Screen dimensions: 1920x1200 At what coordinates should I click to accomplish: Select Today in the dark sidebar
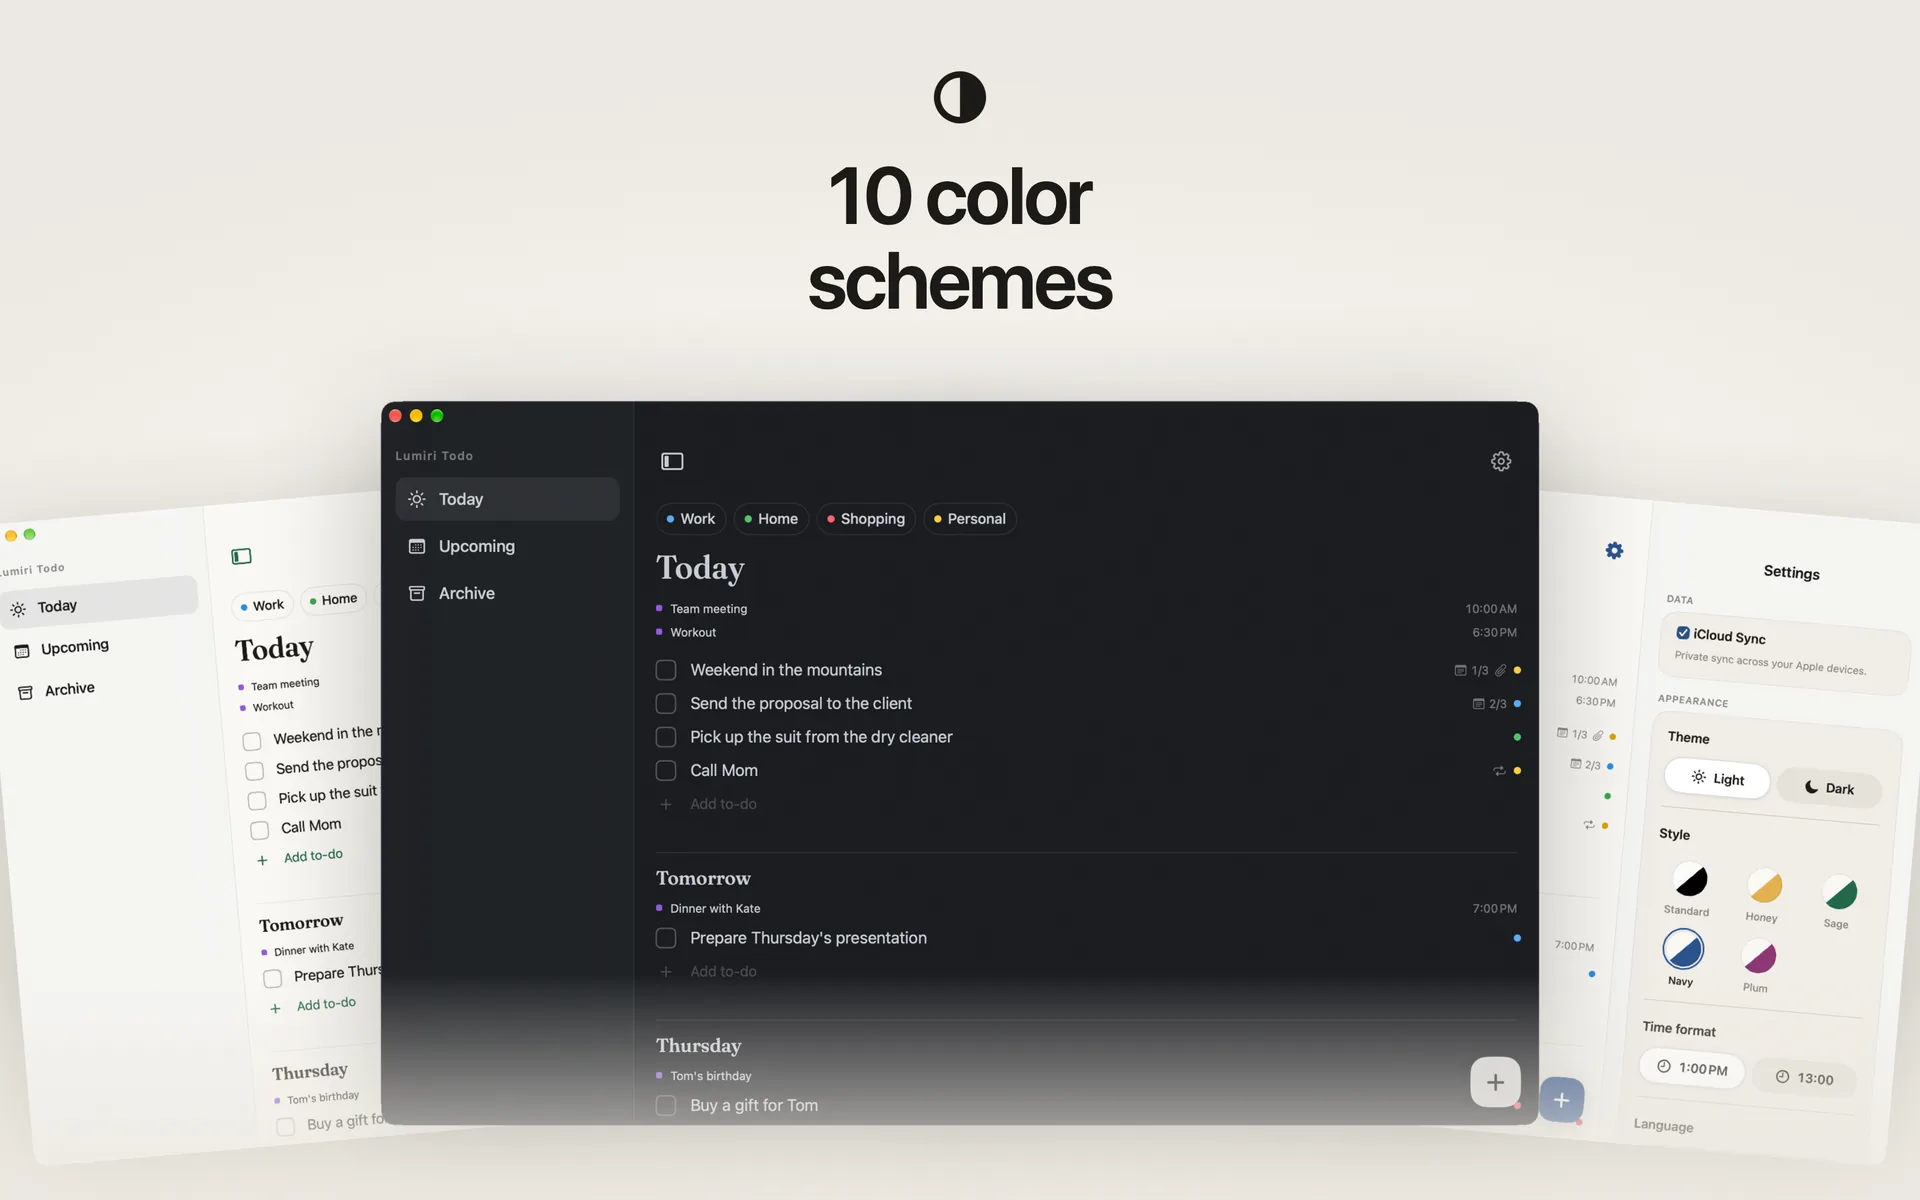coord(507,499)
